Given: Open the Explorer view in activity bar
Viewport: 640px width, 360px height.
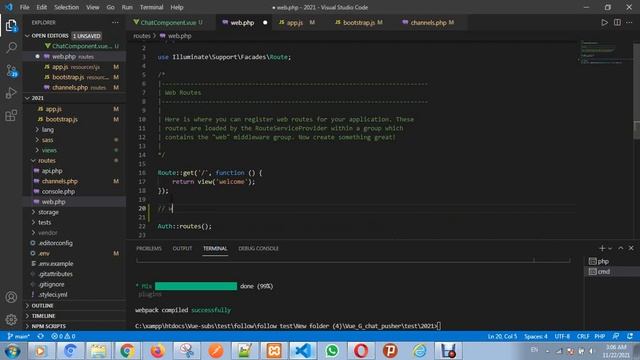Looking at the screenshot, I should tap(11, 26).
